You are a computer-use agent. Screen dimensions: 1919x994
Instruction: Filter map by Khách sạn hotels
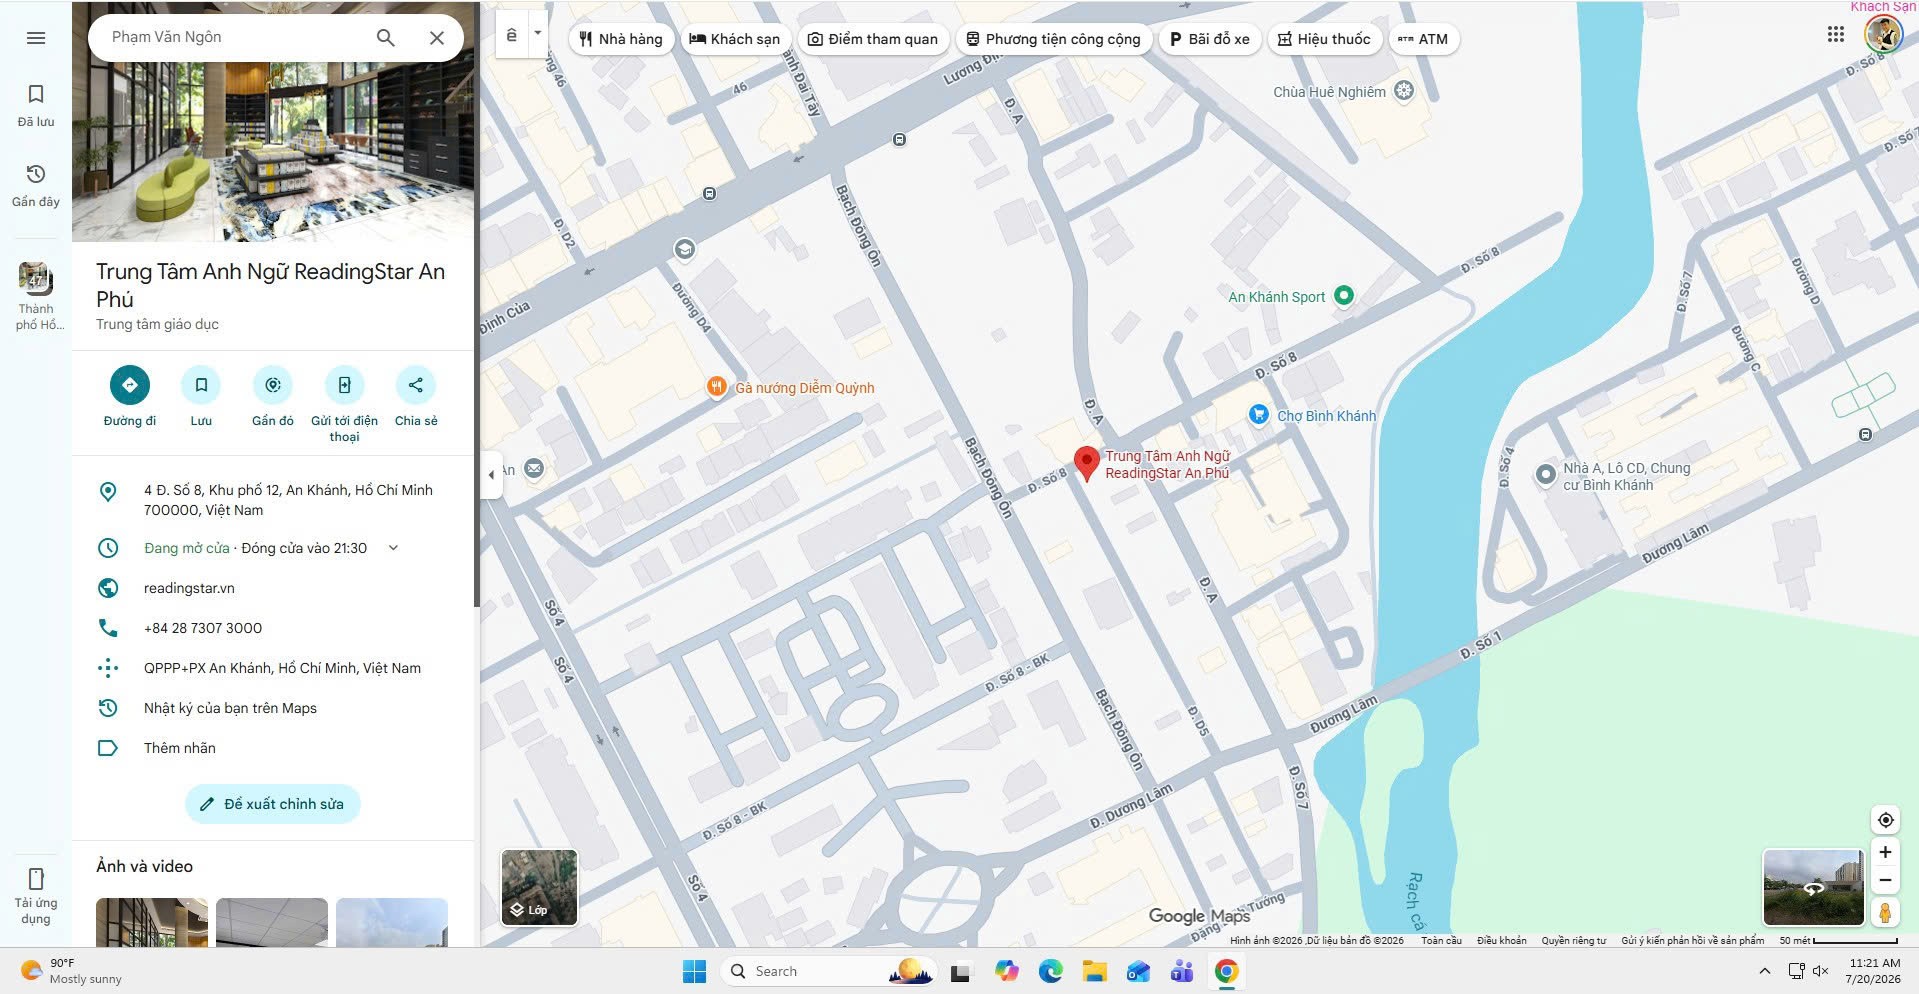735,39
